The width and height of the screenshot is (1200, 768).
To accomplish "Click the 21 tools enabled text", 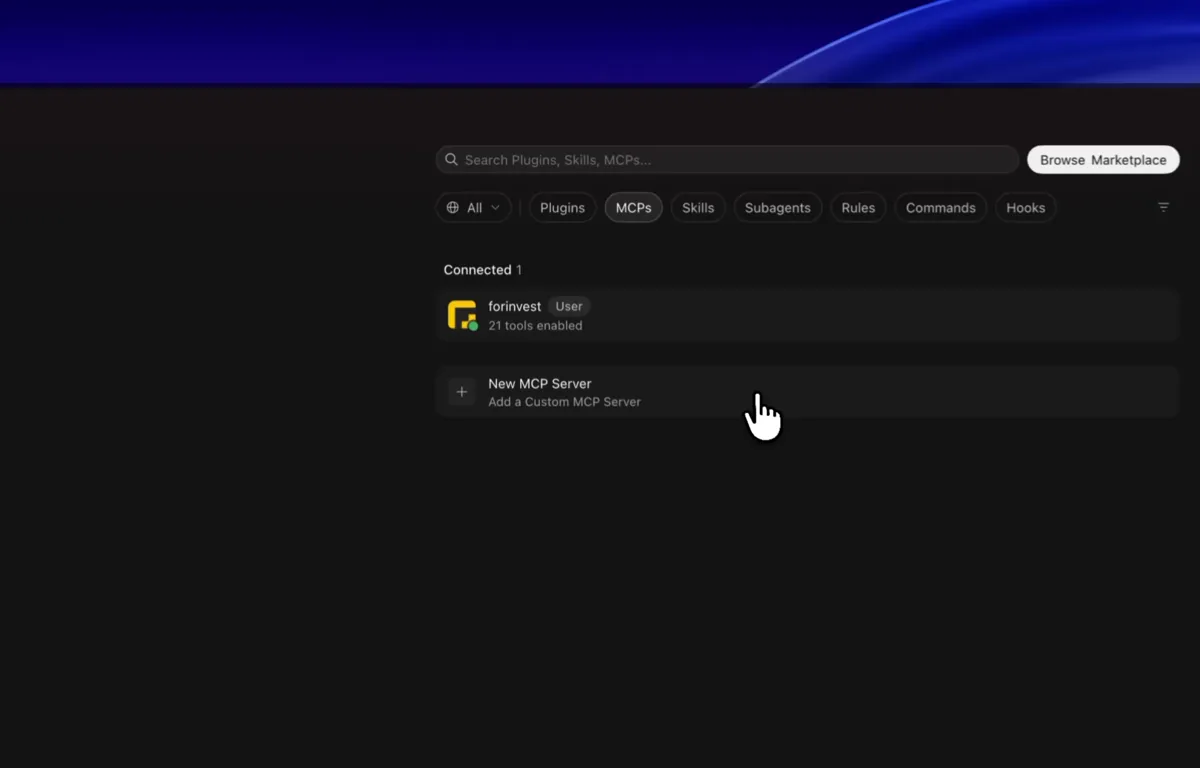I will tap(535, 326).
